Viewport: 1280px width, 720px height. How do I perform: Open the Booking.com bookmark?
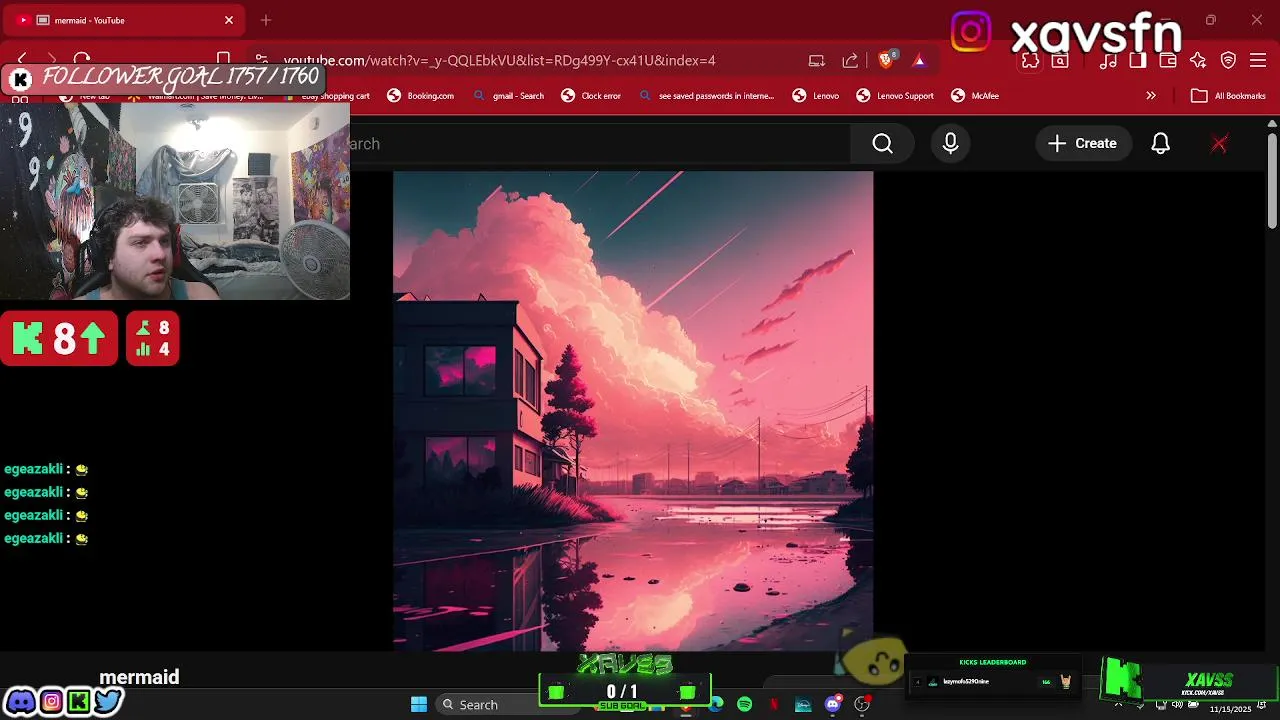point(421,96)
